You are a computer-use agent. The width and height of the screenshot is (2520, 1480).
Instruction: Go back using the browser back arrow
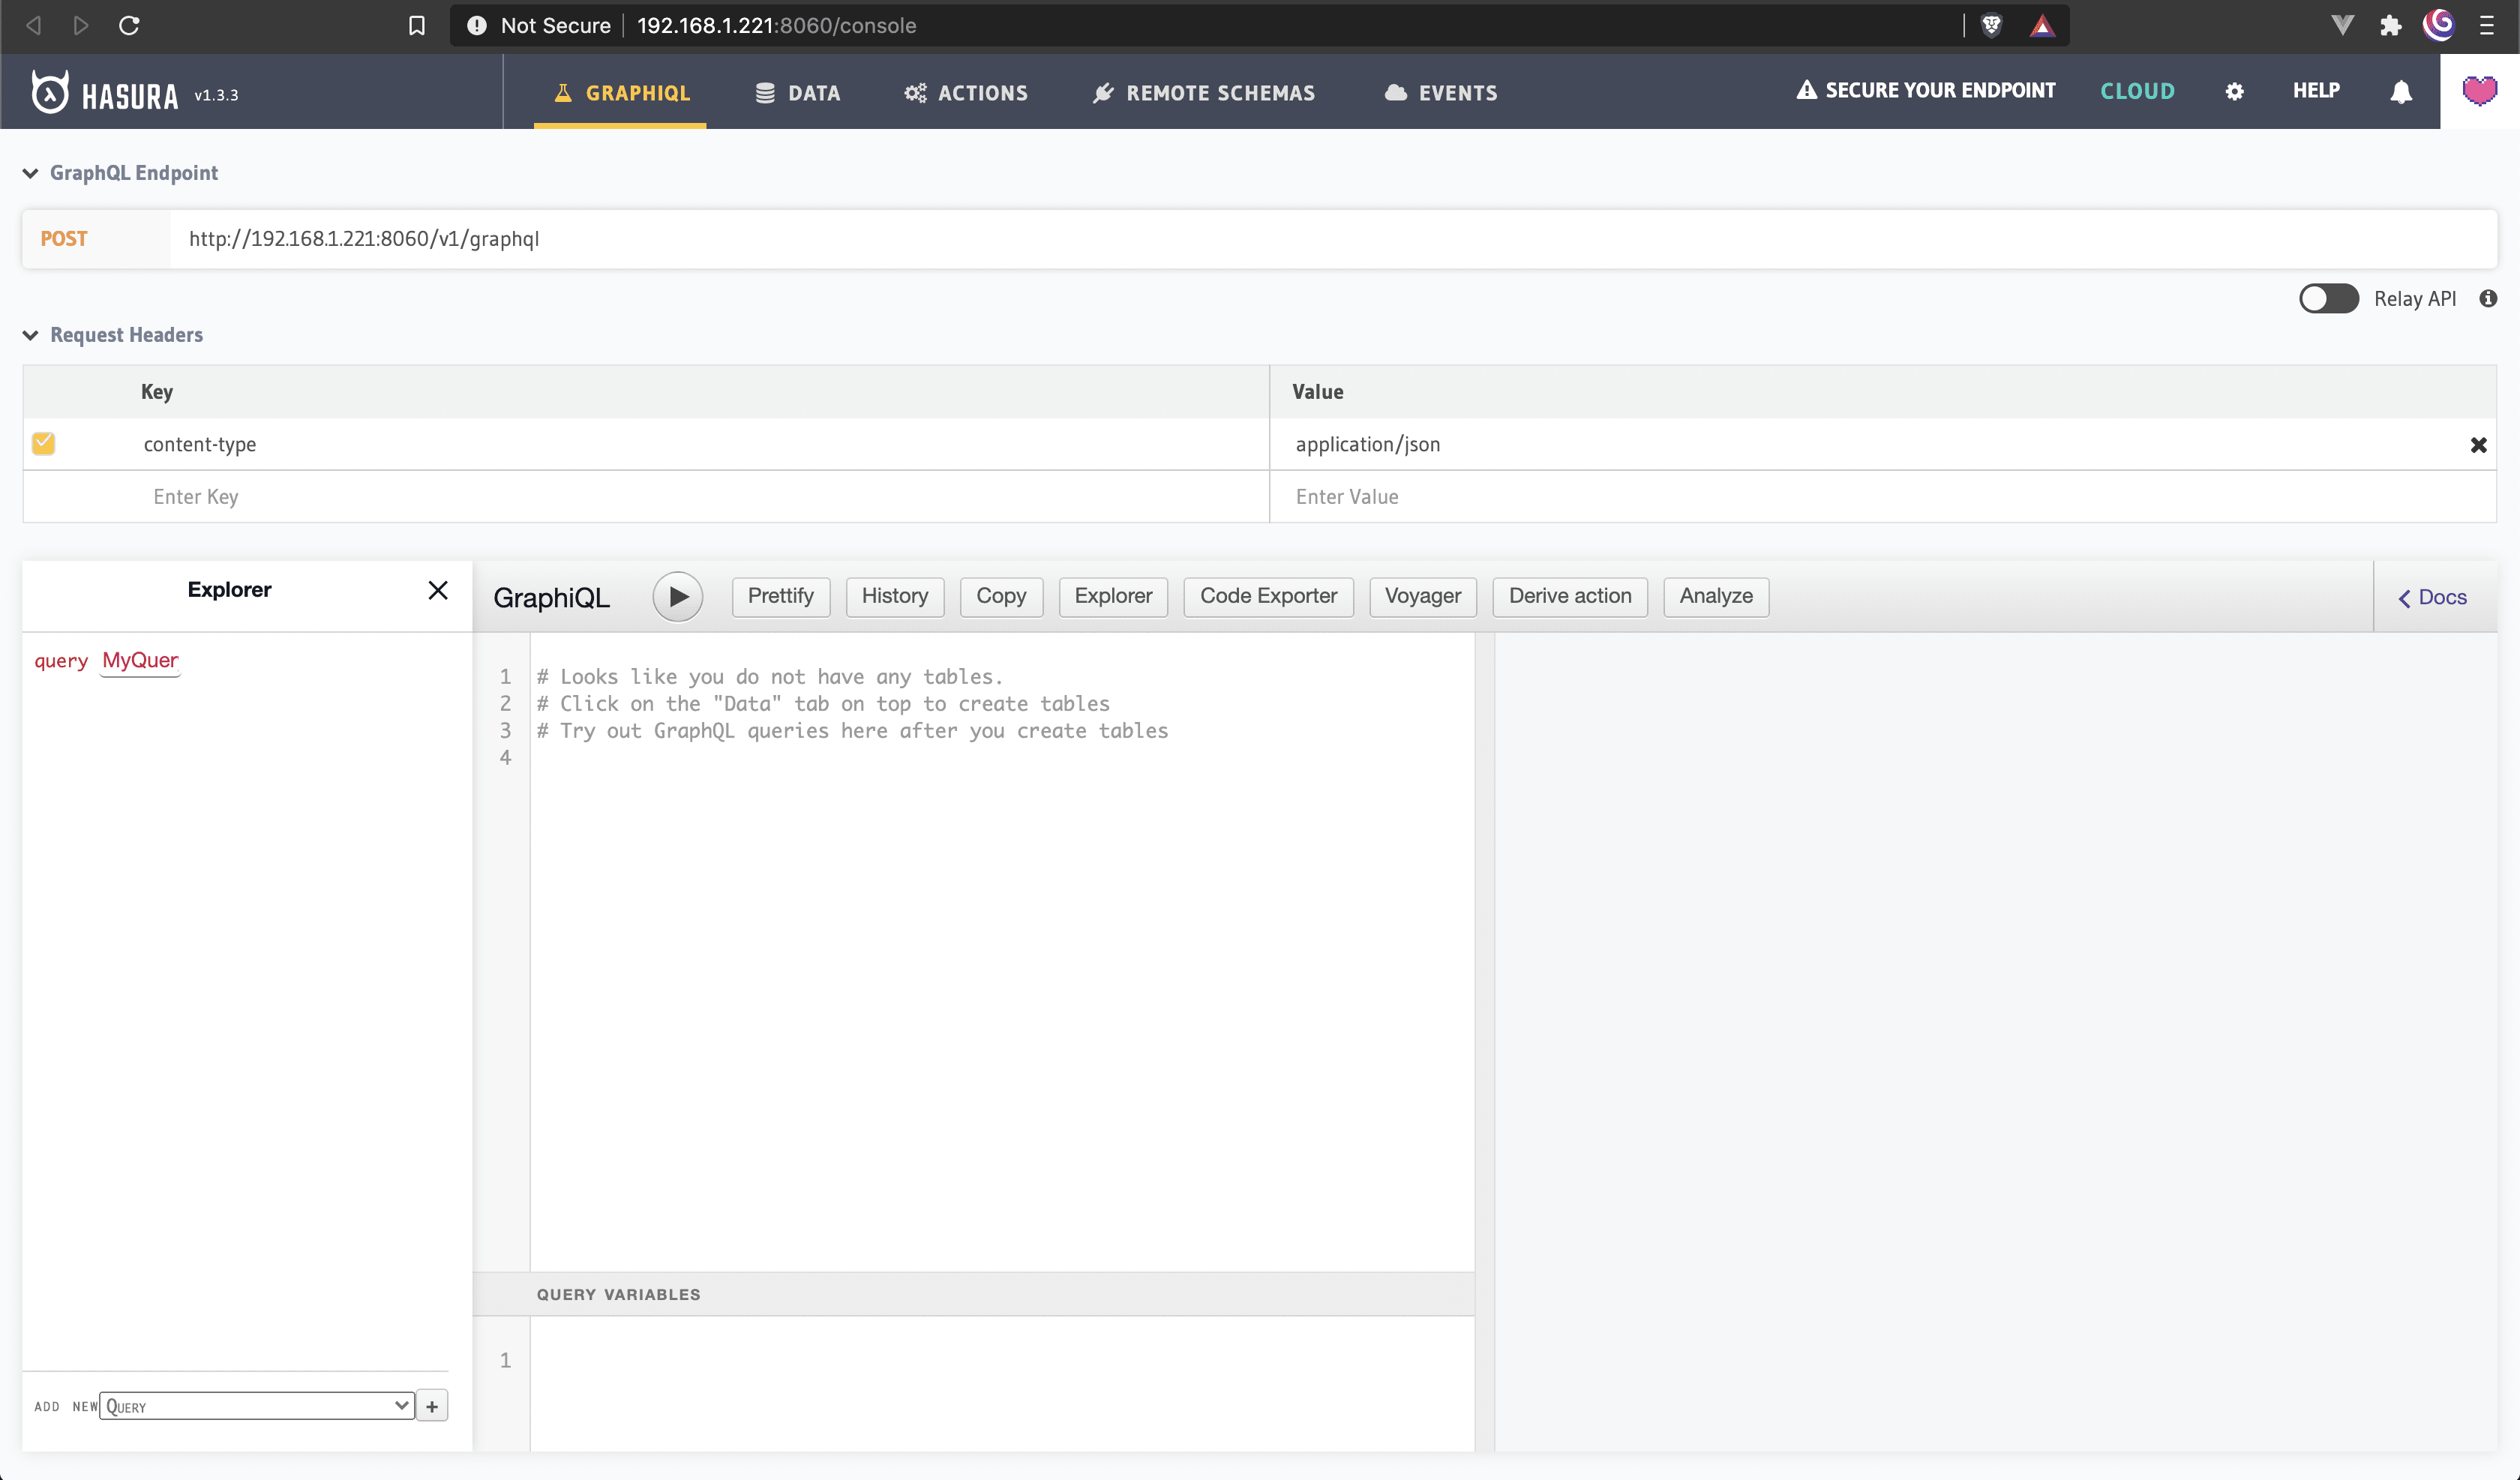[33, 25]
